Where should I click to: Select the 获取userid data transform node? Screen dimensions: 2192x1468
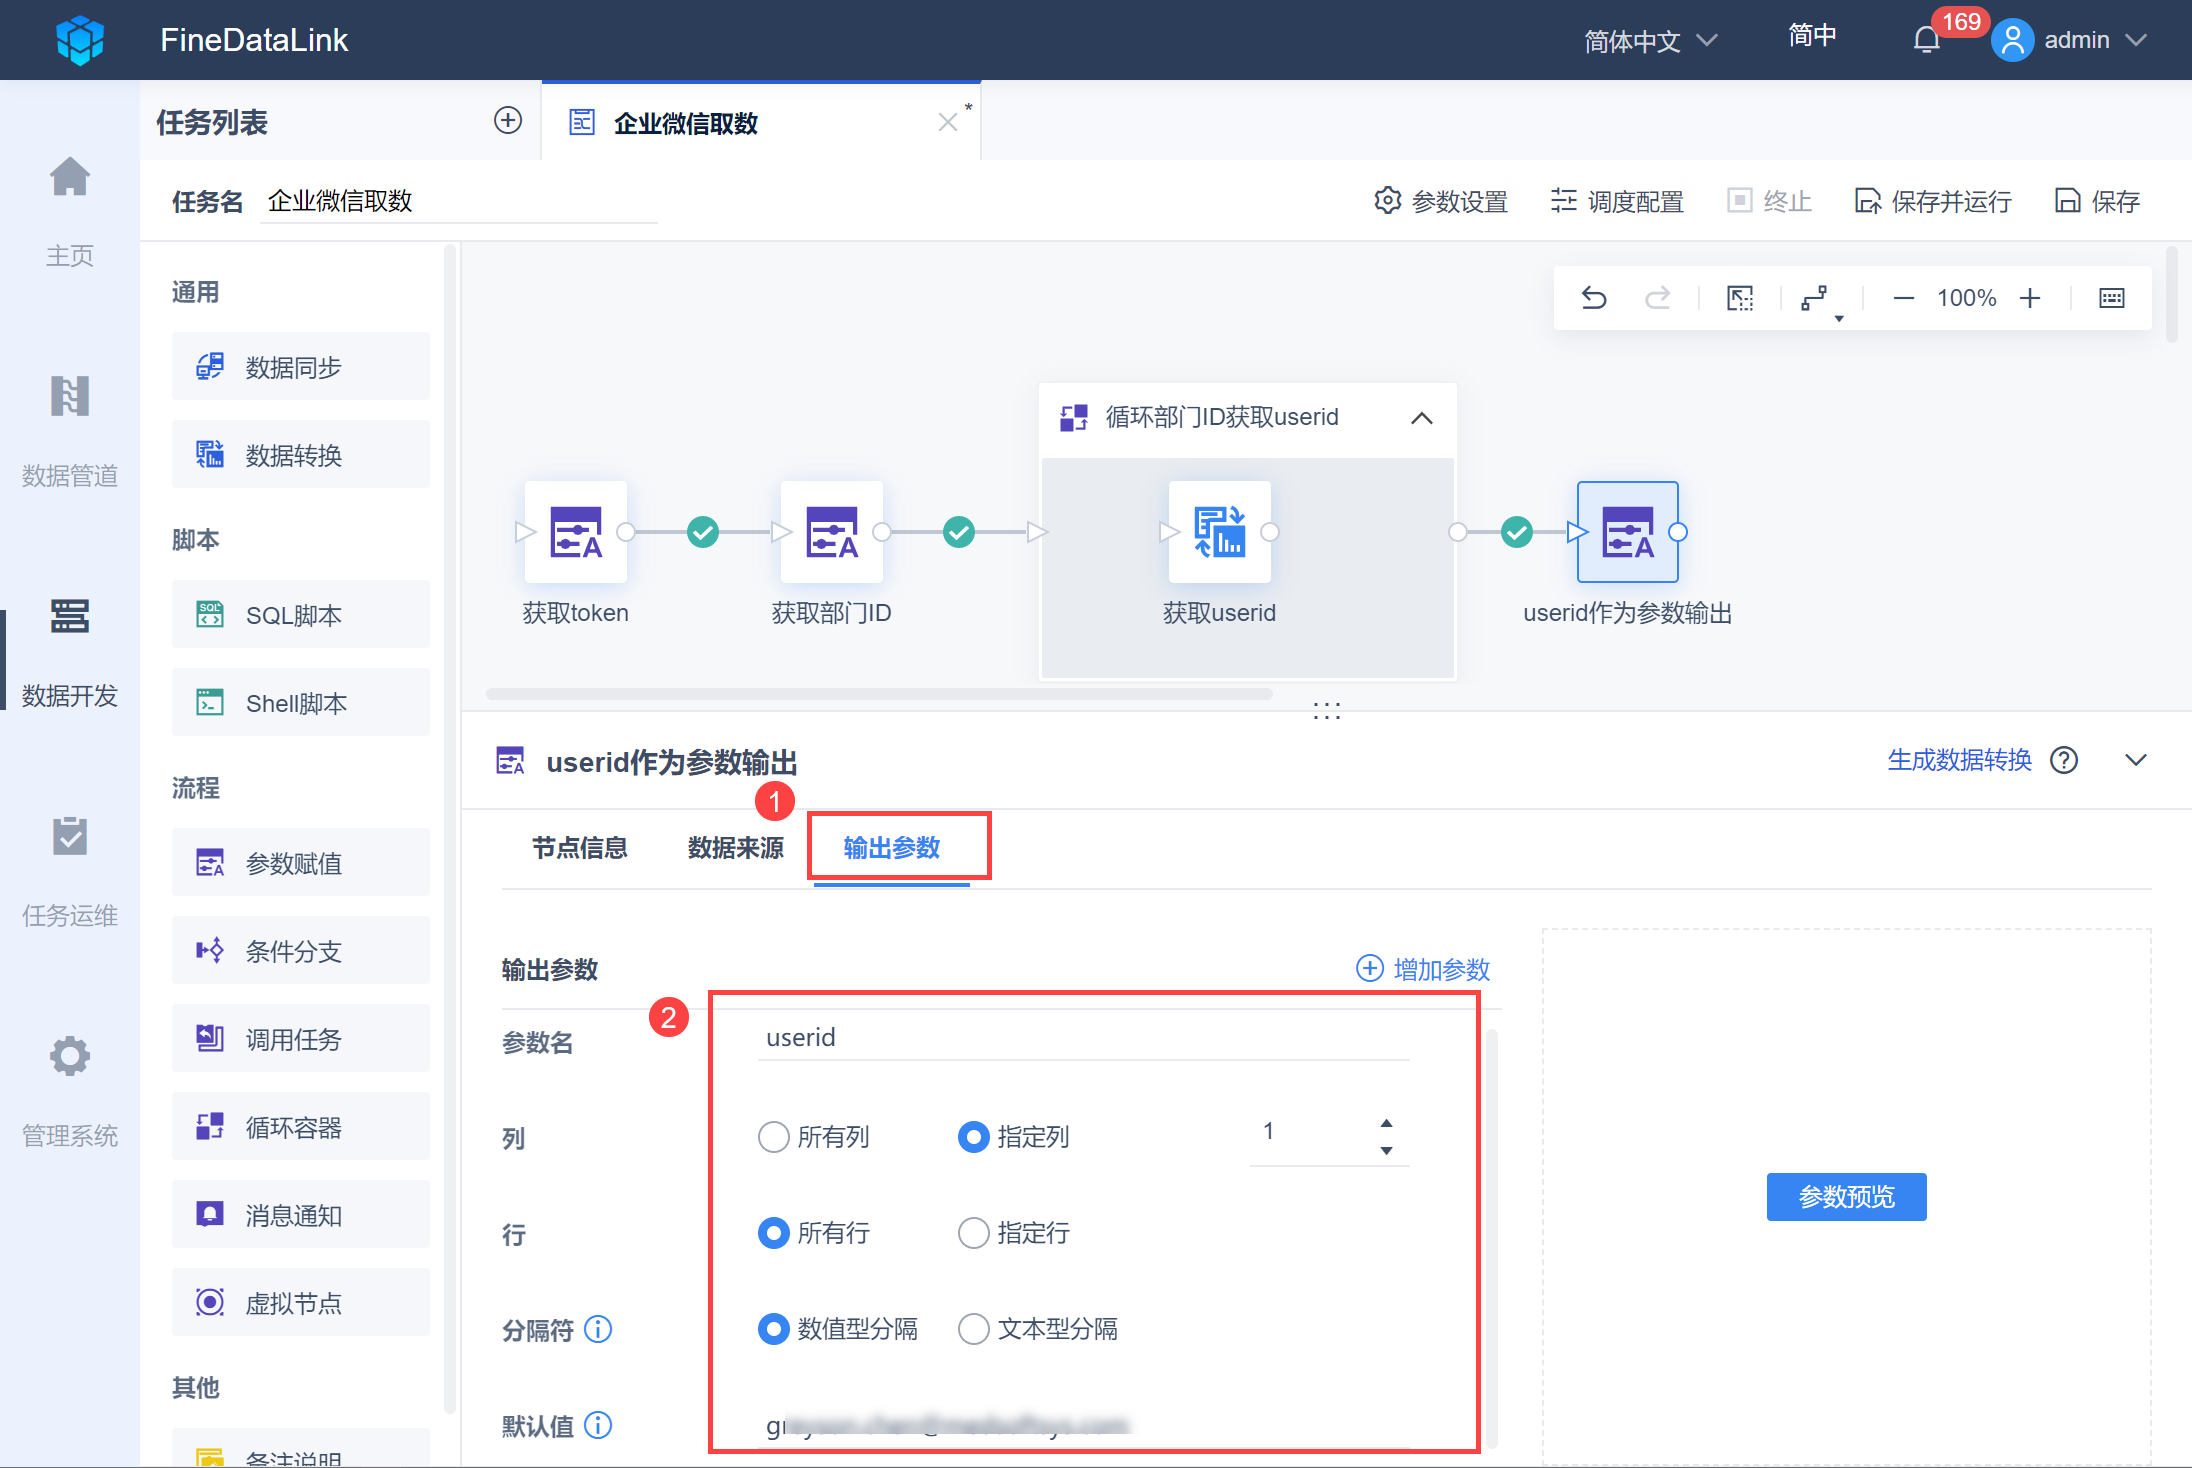pyautogui.click(x=1219, y=532)
